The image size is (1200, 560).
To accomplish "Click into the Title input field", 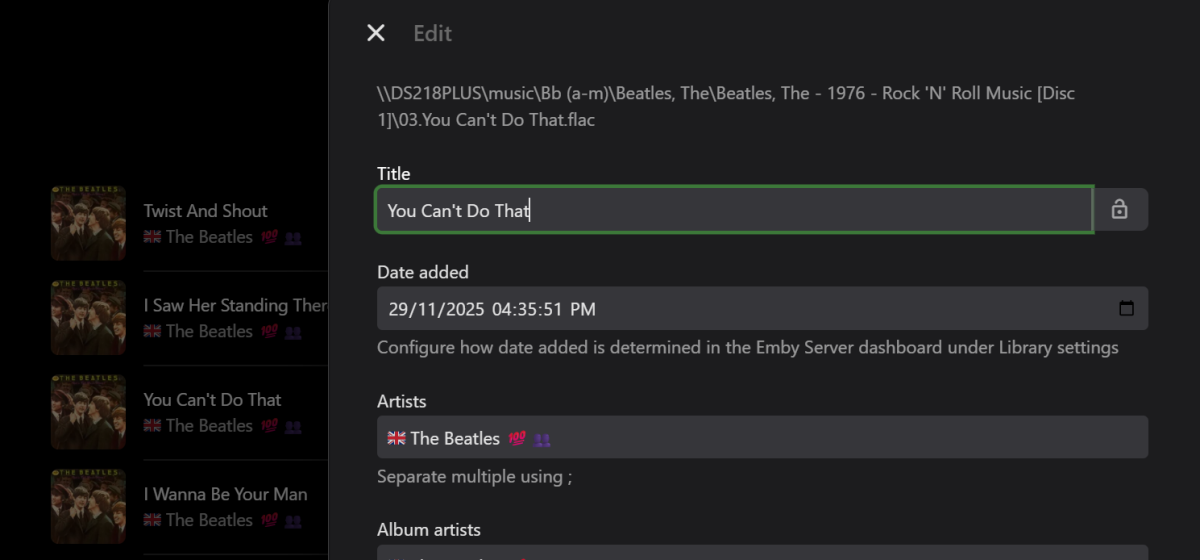I will coord(734,210).
